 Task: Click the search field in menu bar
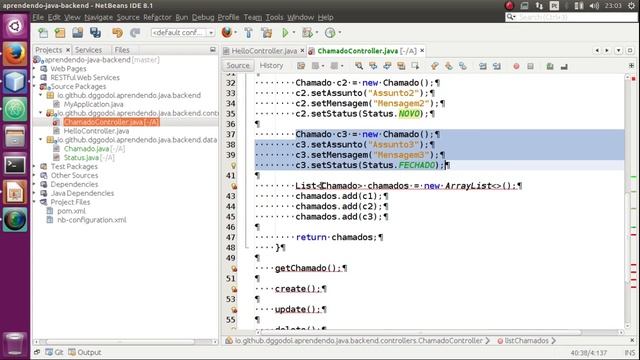tap(571, 17)
